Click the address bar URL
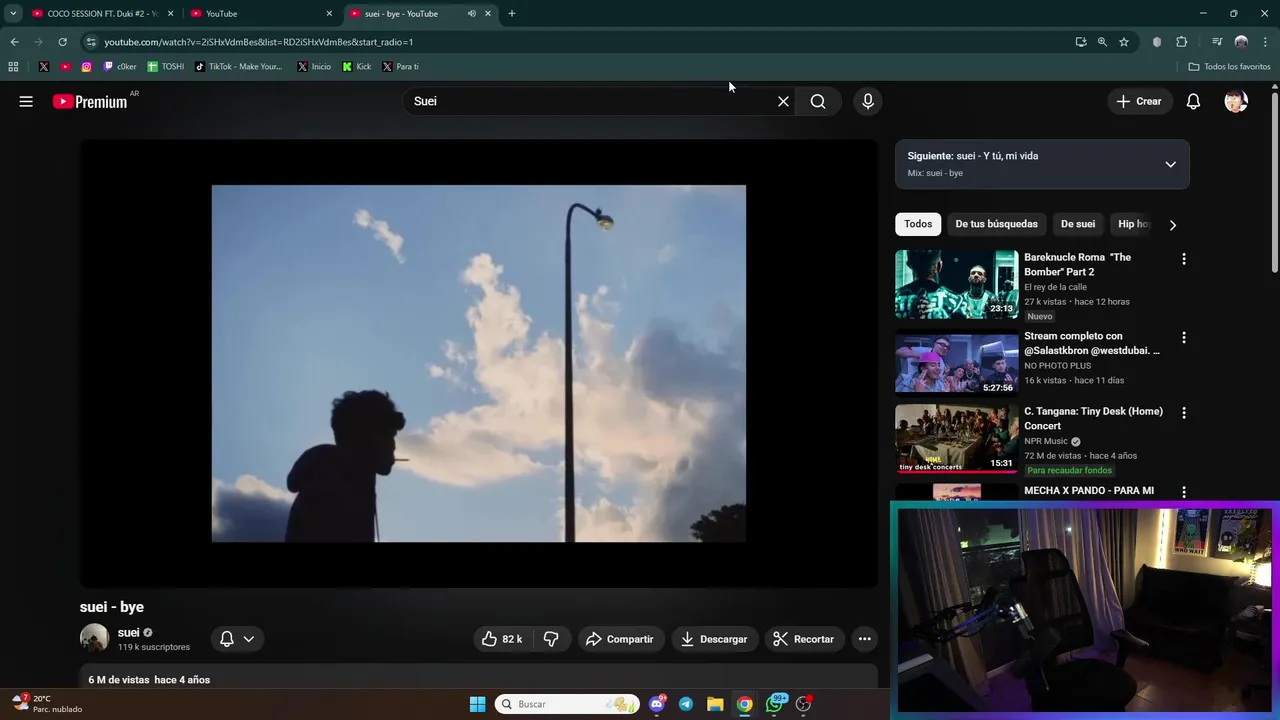 (259, 42)
